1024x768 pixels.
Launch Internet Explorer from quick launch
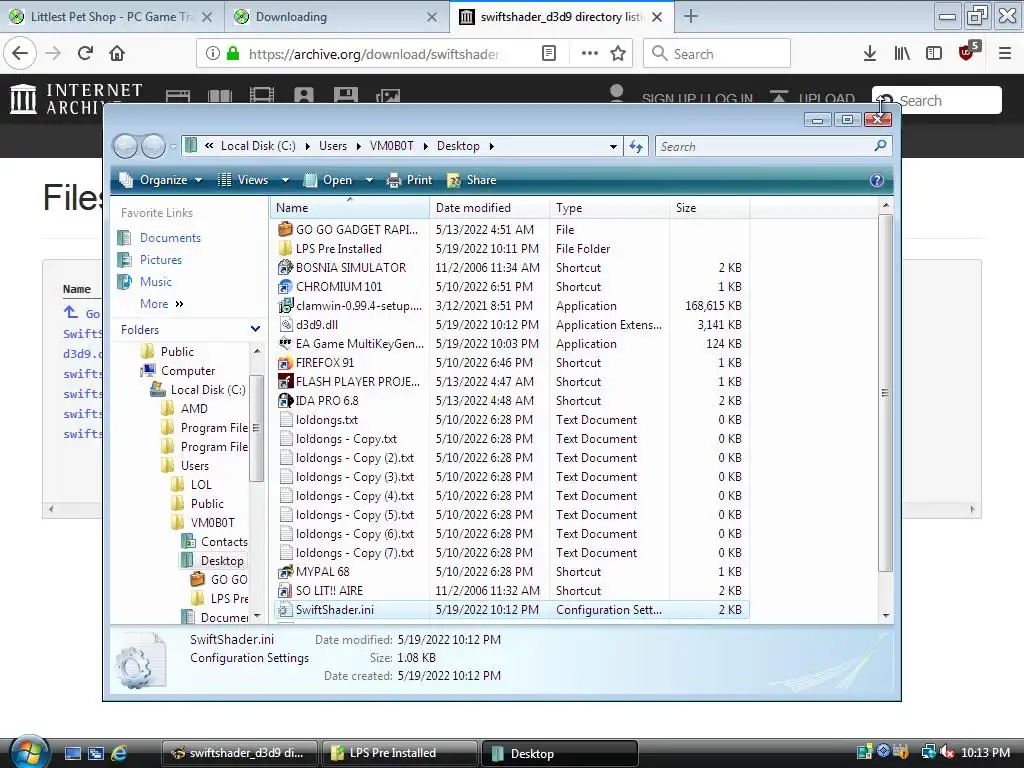119,754
